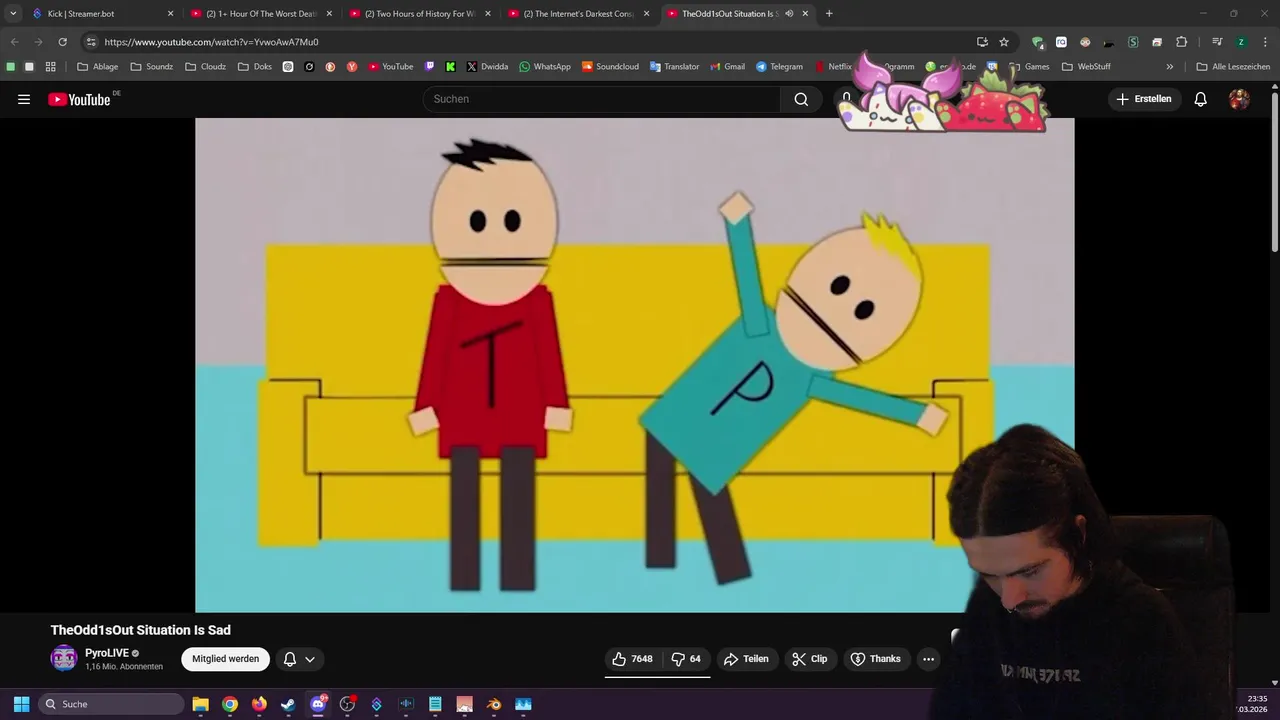Switch to the Kick | Streamer.bot tab

[100, 14]
